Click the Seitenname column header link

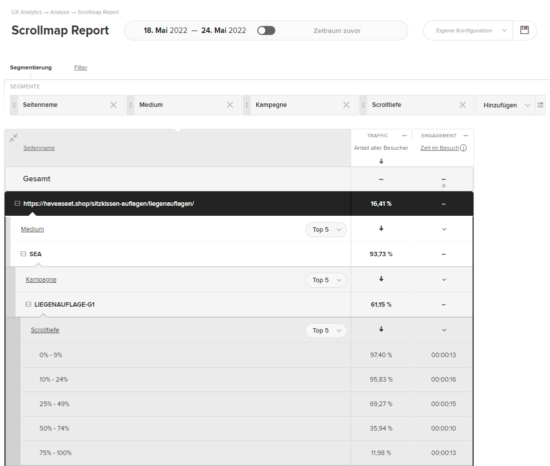tap(39, 148)
